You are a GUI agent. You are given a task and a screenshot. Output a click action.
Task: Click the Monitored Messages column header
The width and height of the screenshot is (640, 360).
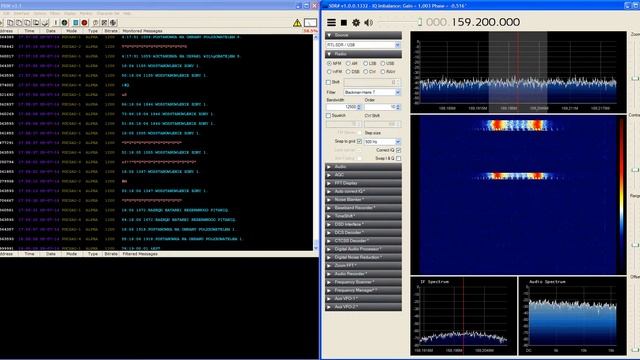(142, 31)
